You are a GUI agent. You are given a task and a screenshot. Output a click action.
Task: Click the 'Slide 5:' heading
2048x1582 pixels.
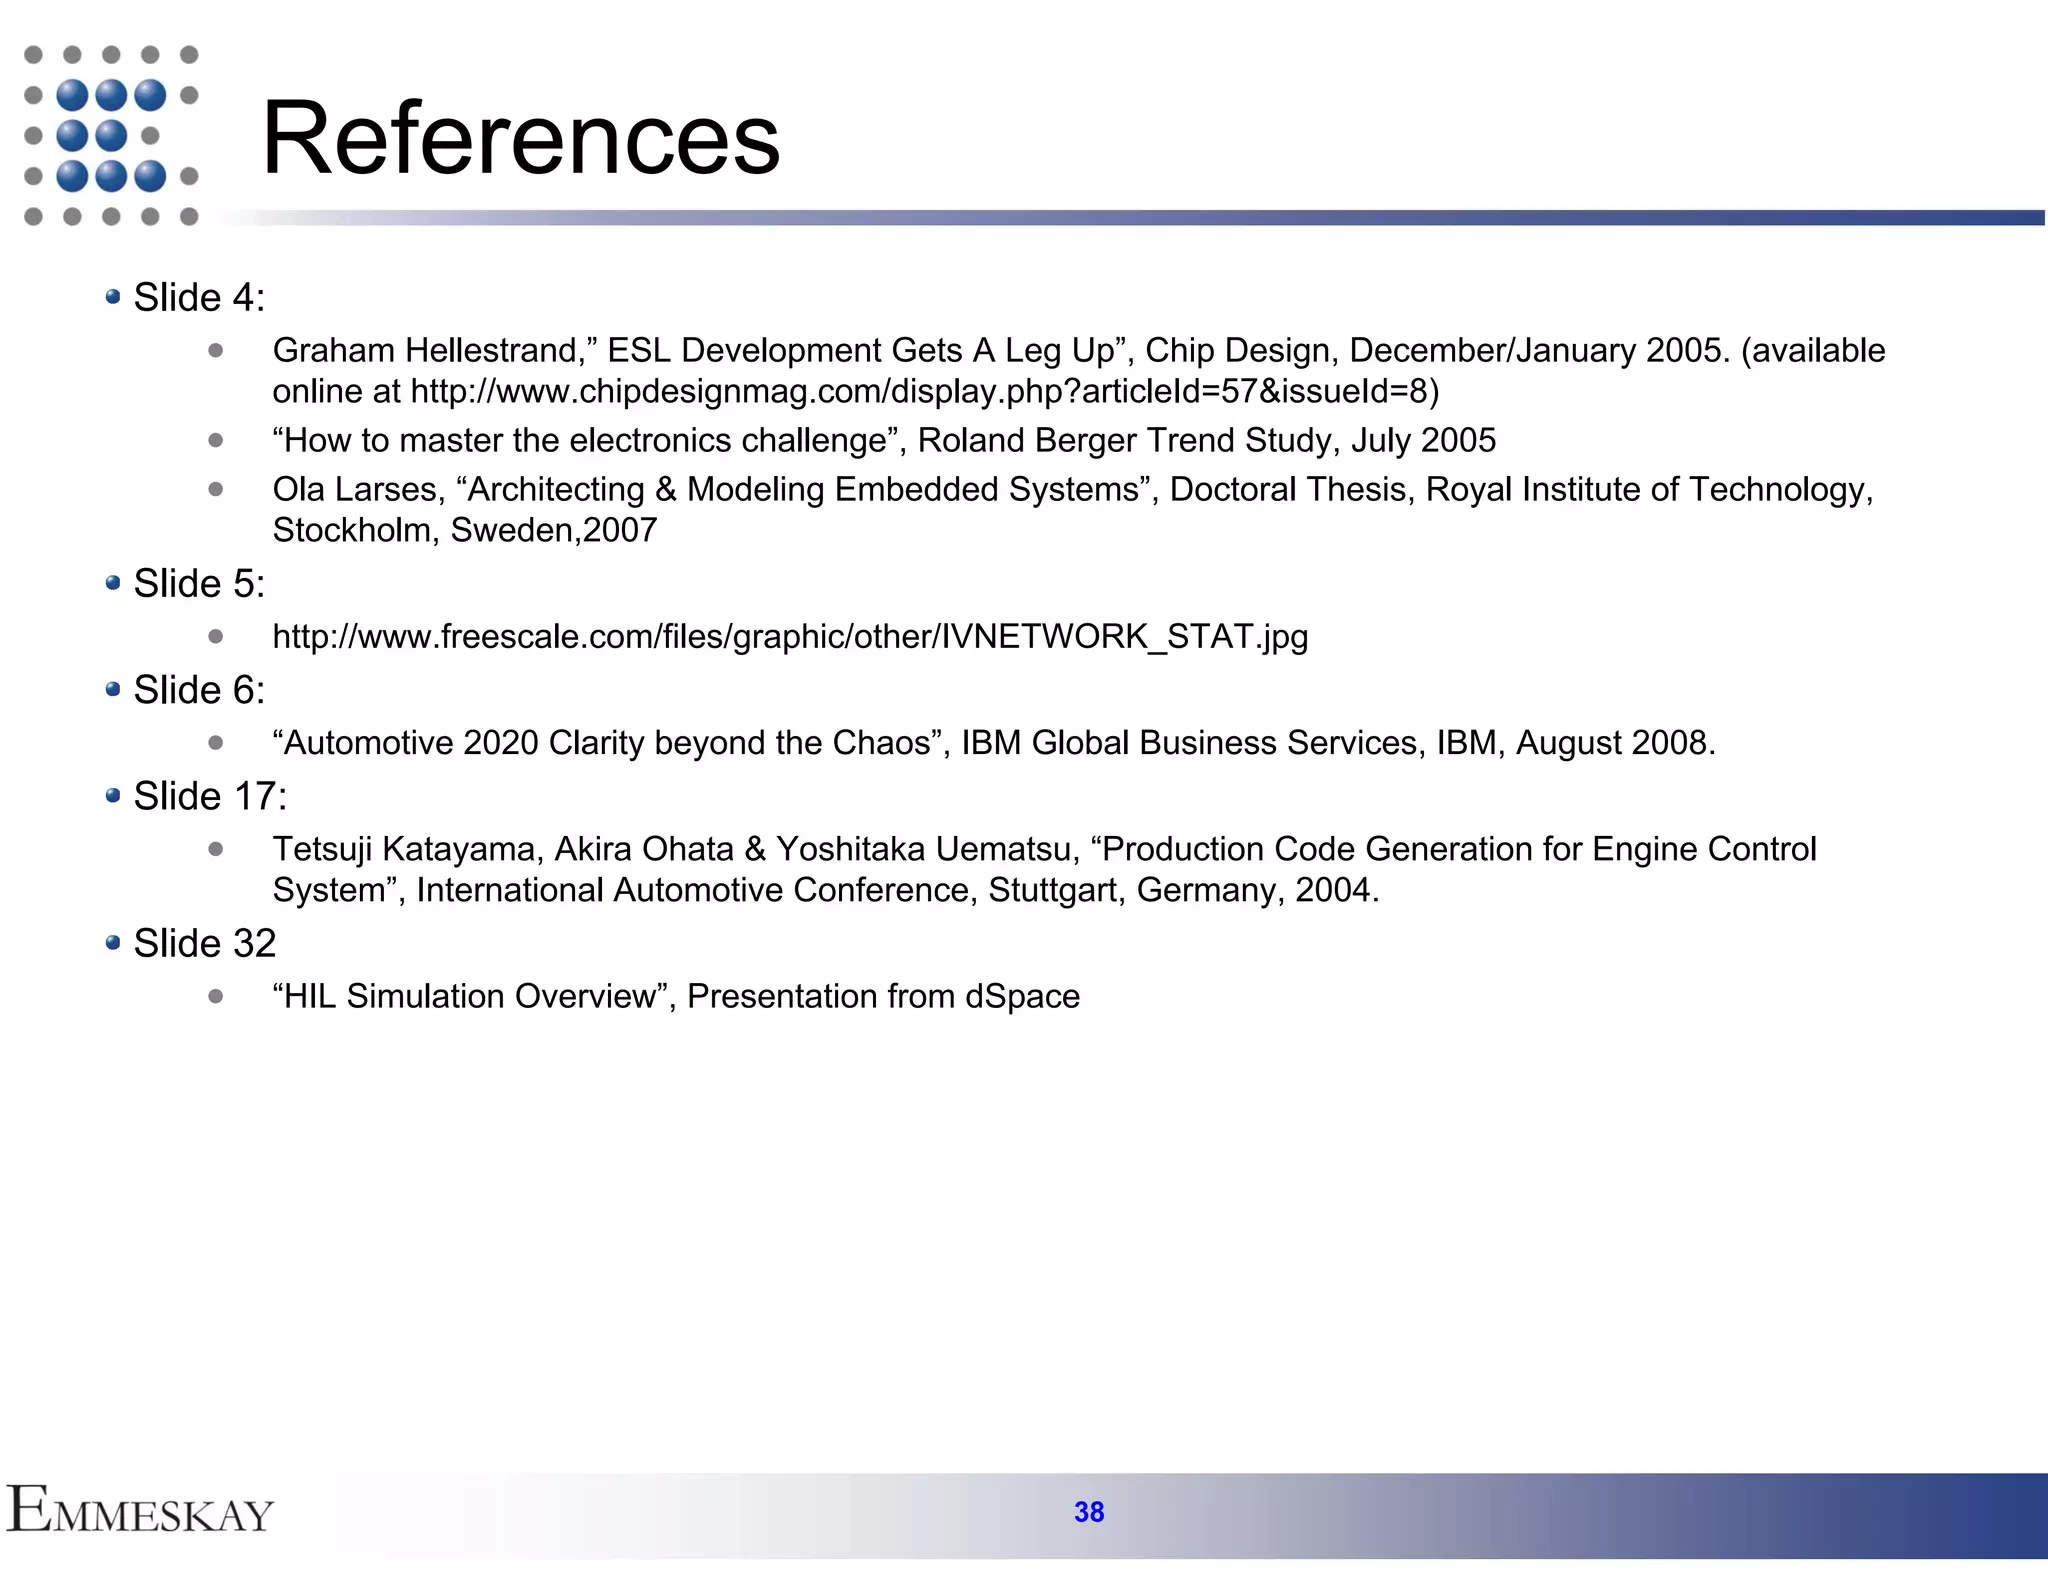pos(199,584)
